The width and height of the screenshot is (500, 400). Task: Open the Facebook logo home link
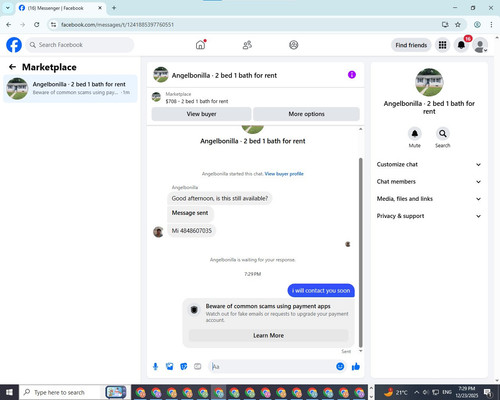(14, 45)
